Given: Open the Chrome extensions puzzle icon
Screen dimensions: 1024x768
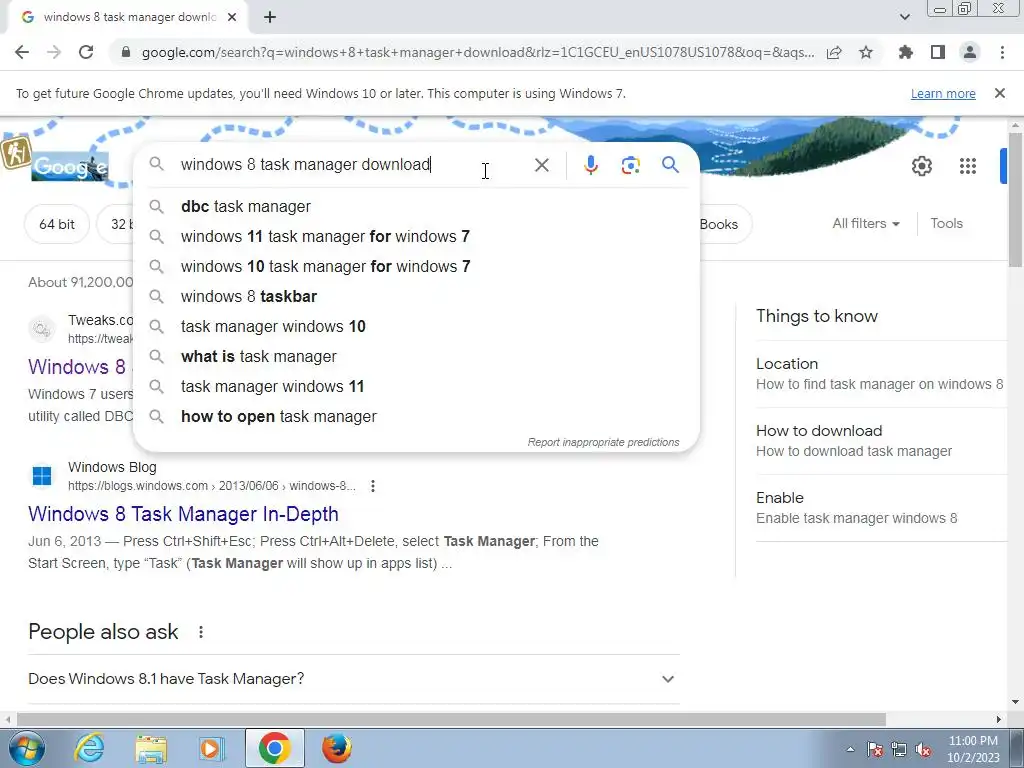Looking at the screenshot, I should click(x=905, y=52).
